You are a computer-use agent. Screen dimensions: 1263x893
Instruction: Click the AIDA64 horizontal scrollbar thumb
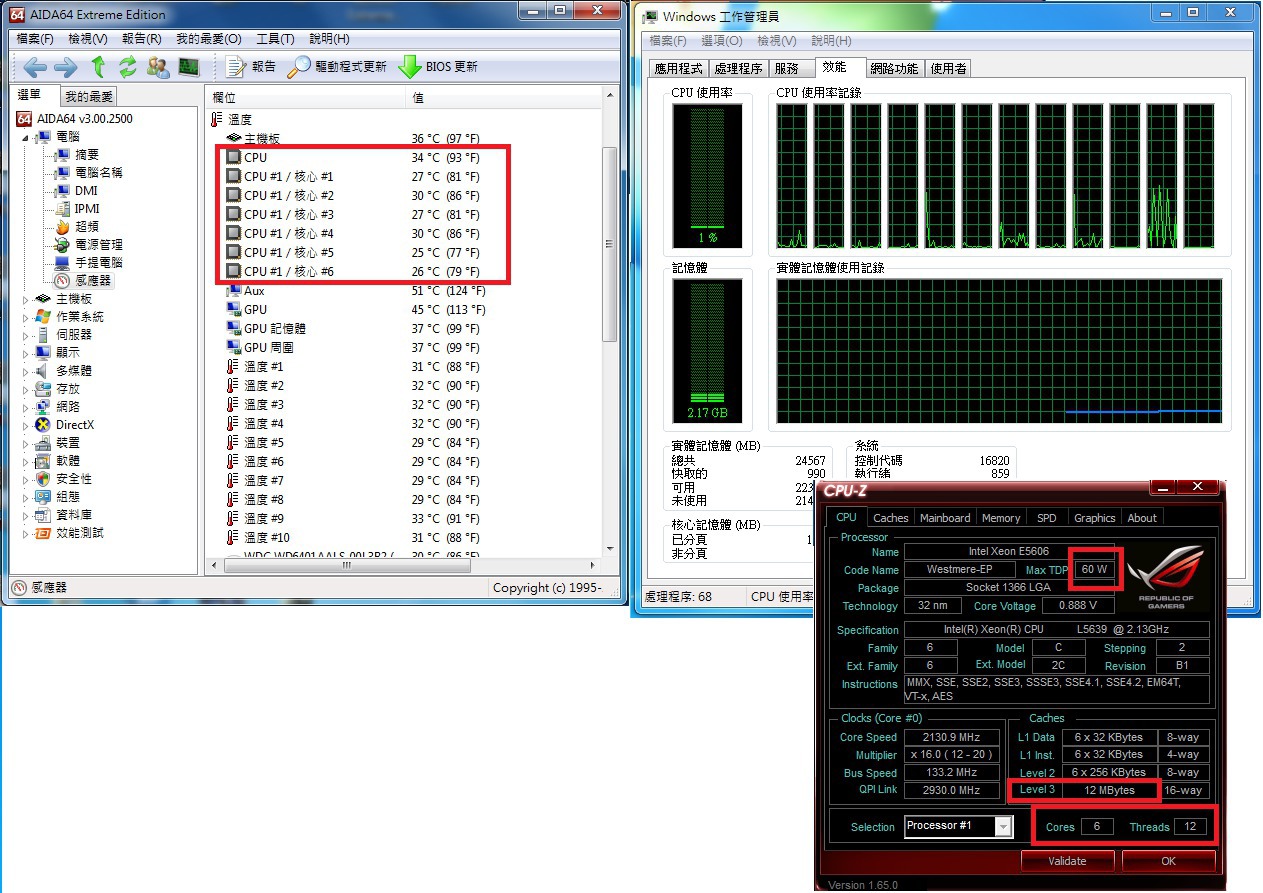tap(348, 566)
